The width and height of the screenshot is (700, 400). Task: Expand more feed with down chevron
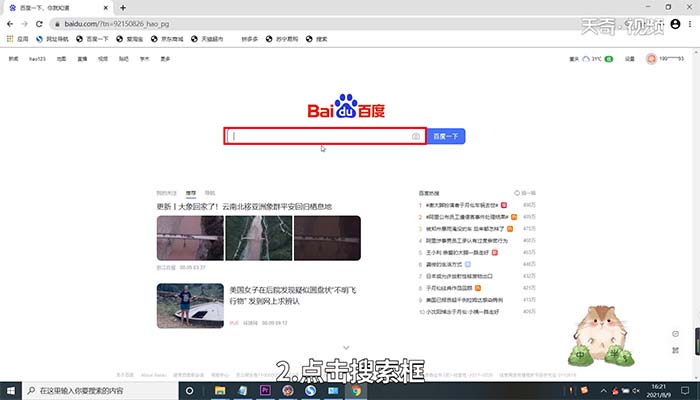pyautogui.click(x=346, y=347)
